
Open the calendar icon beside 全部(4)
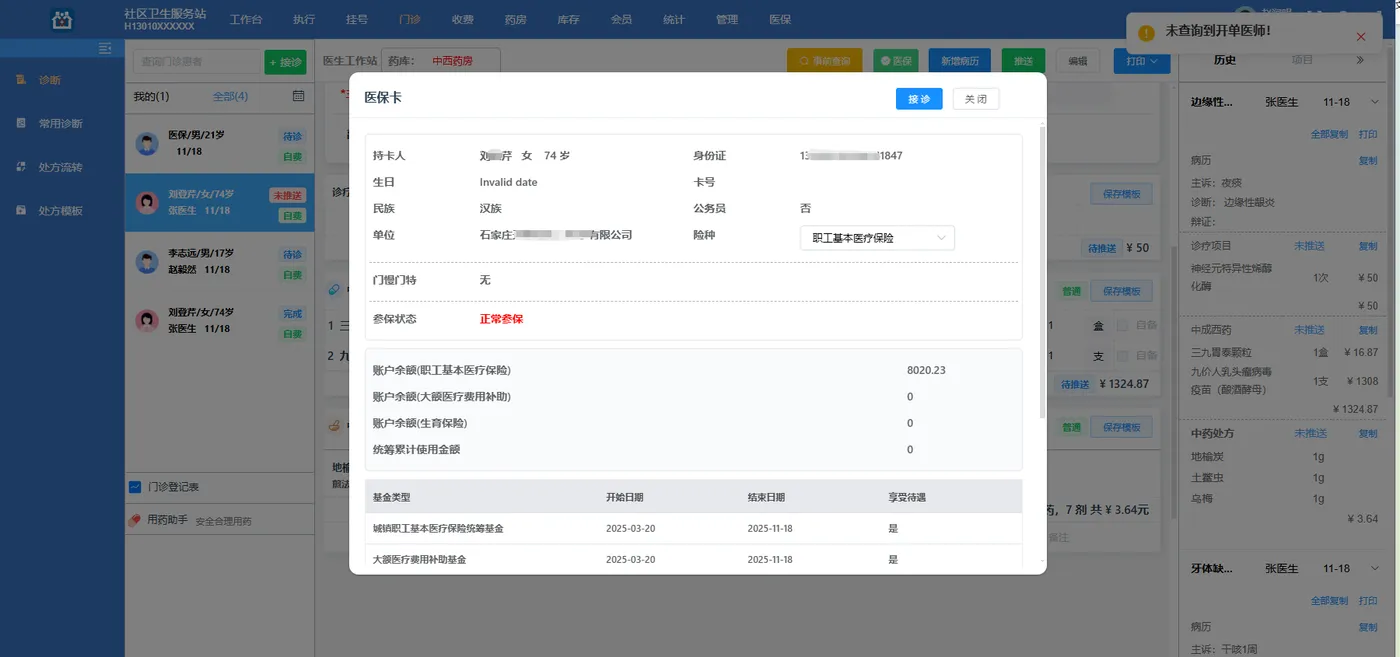tap(300, 94)
